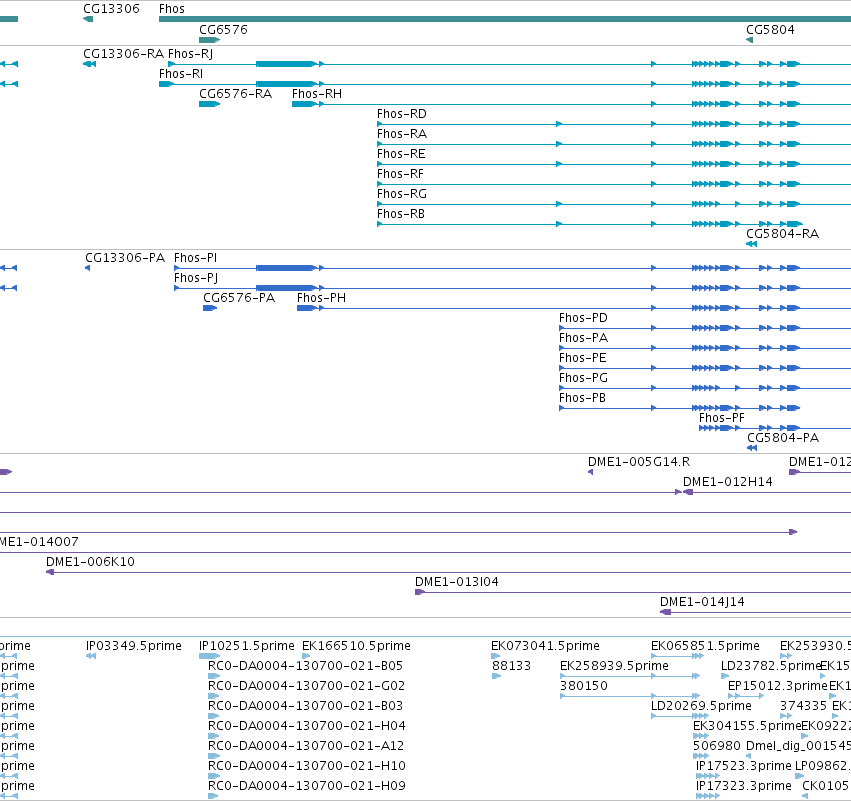Select the 380150 EST label
This screenshot has width=851, height=801.
click(583, 686)
